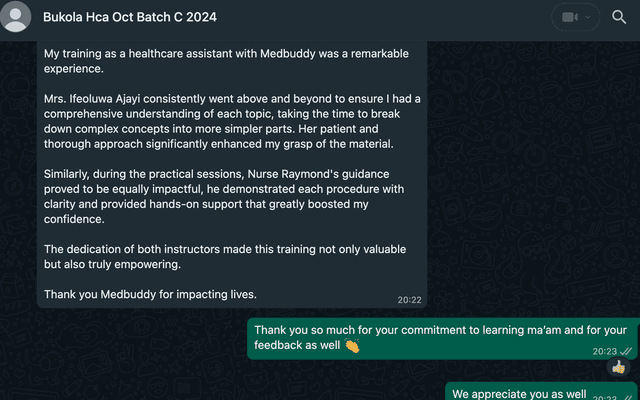Click the 'Thank you so much' sent message
The height and width of the screenshot is (400, 640).
(x=440, y=337)
